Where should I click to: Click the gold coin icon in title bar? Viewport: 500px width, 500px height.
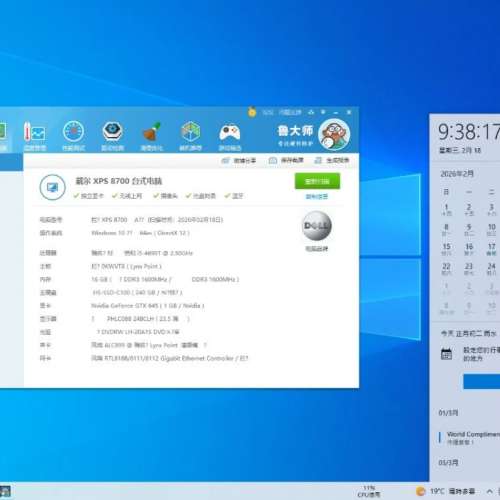pos(252,112)
